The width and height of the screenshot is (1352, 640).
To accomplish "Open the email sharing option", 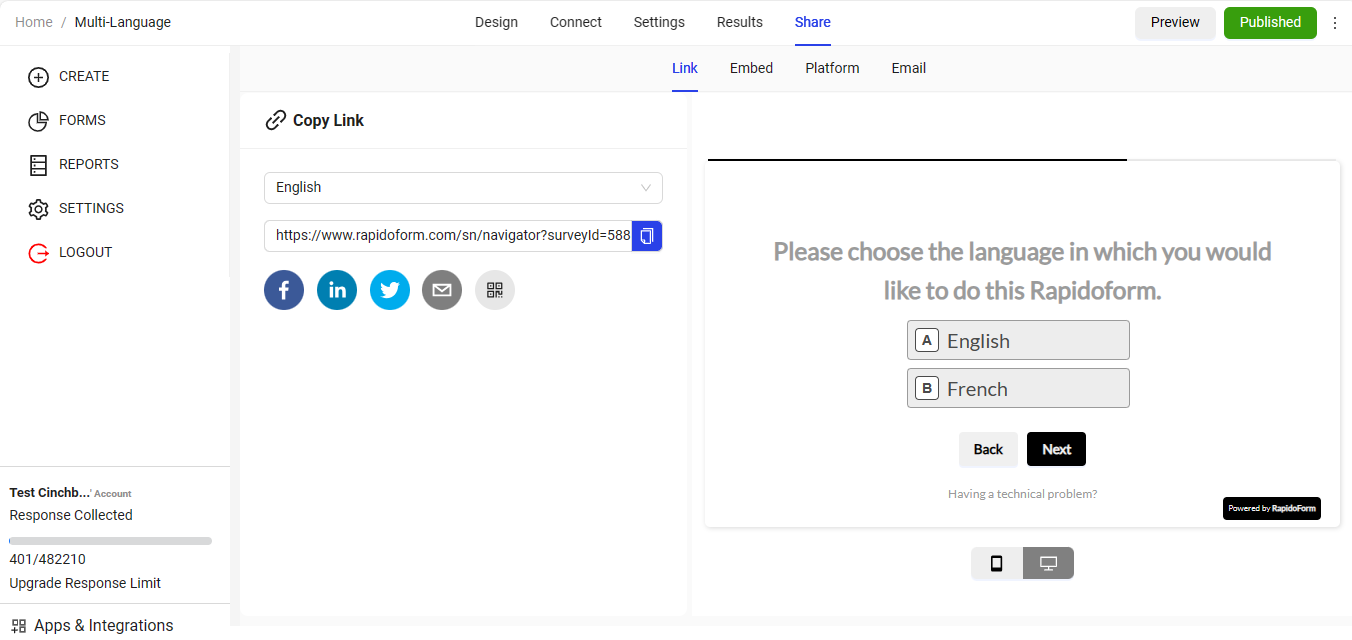I will coord(442,290).
